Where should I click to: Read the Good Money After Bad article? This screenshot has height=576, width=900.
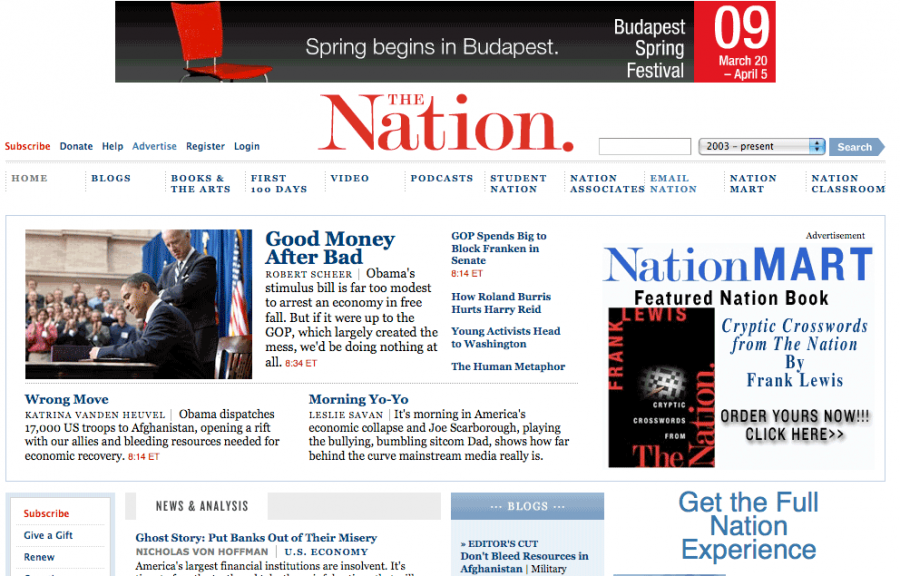[x=330, y=248]
